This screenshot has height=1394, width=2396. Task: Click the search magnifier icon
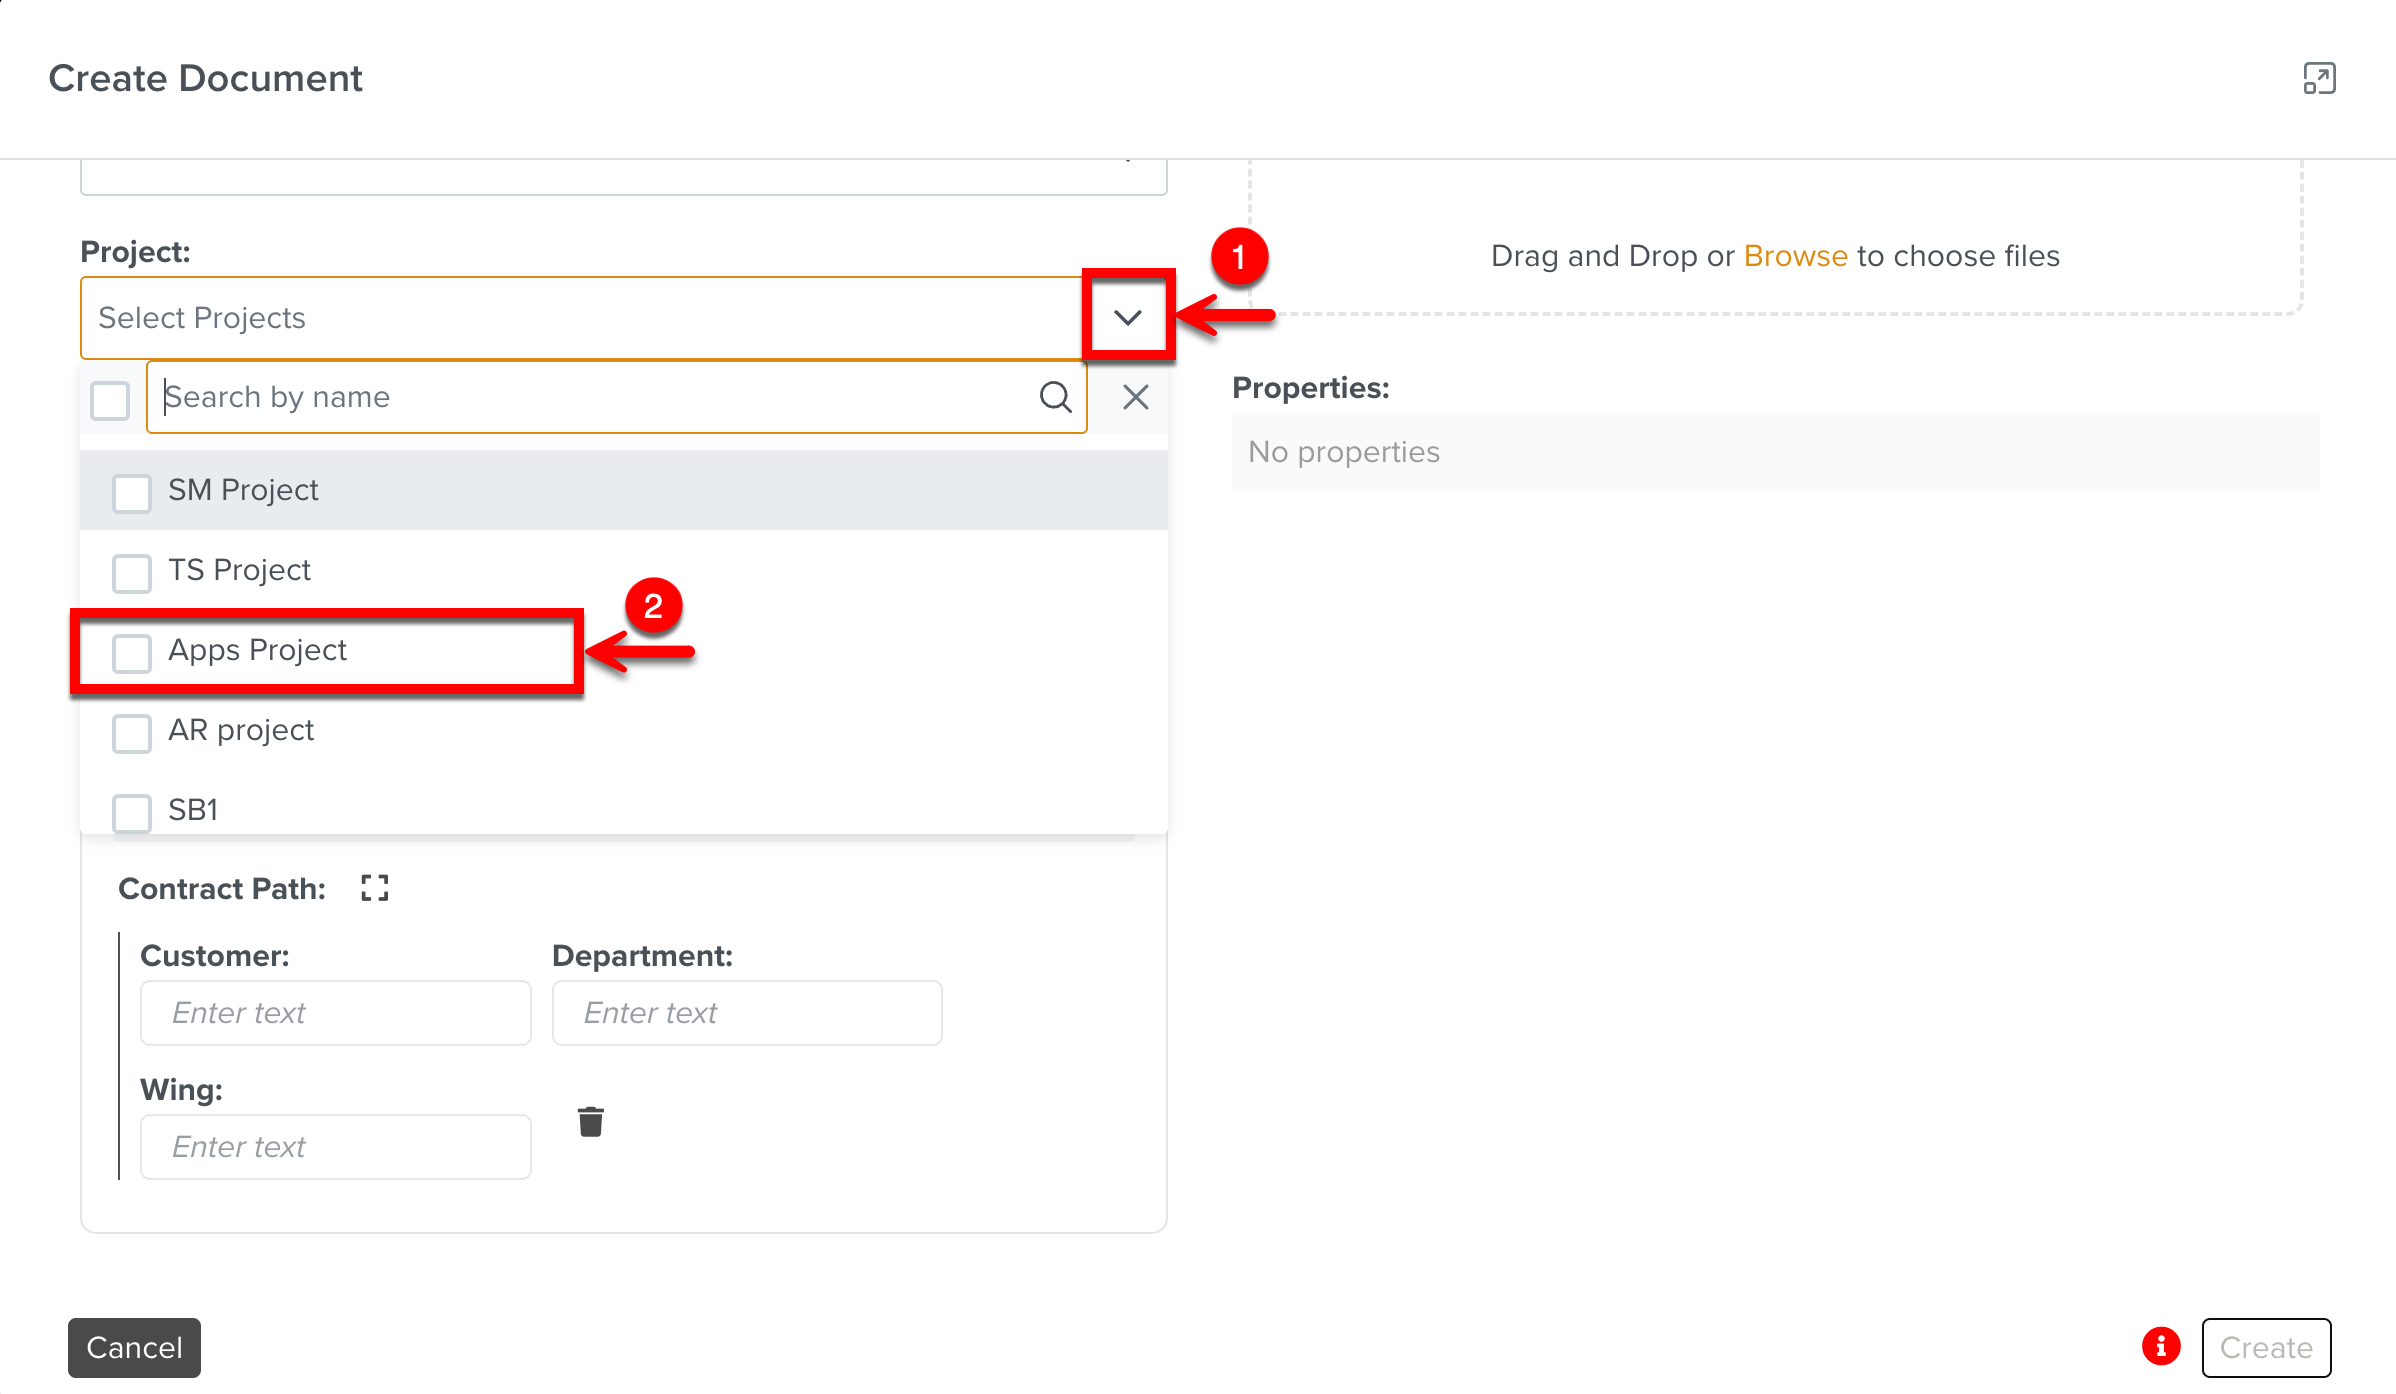1055,397
